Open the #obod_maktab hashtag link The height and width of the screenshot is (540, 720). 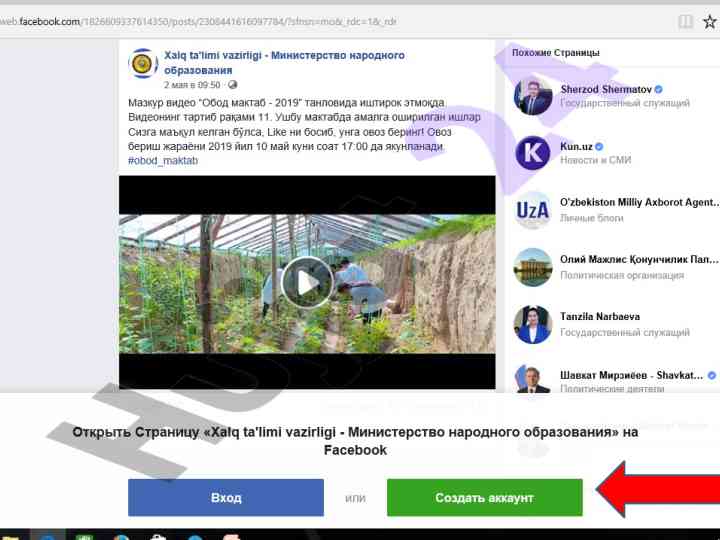pyautogui.click(x=163, y=161)
